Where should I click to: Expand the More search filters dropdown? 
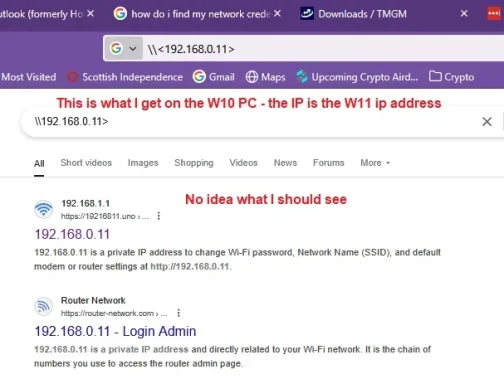(x=375, y=163)
